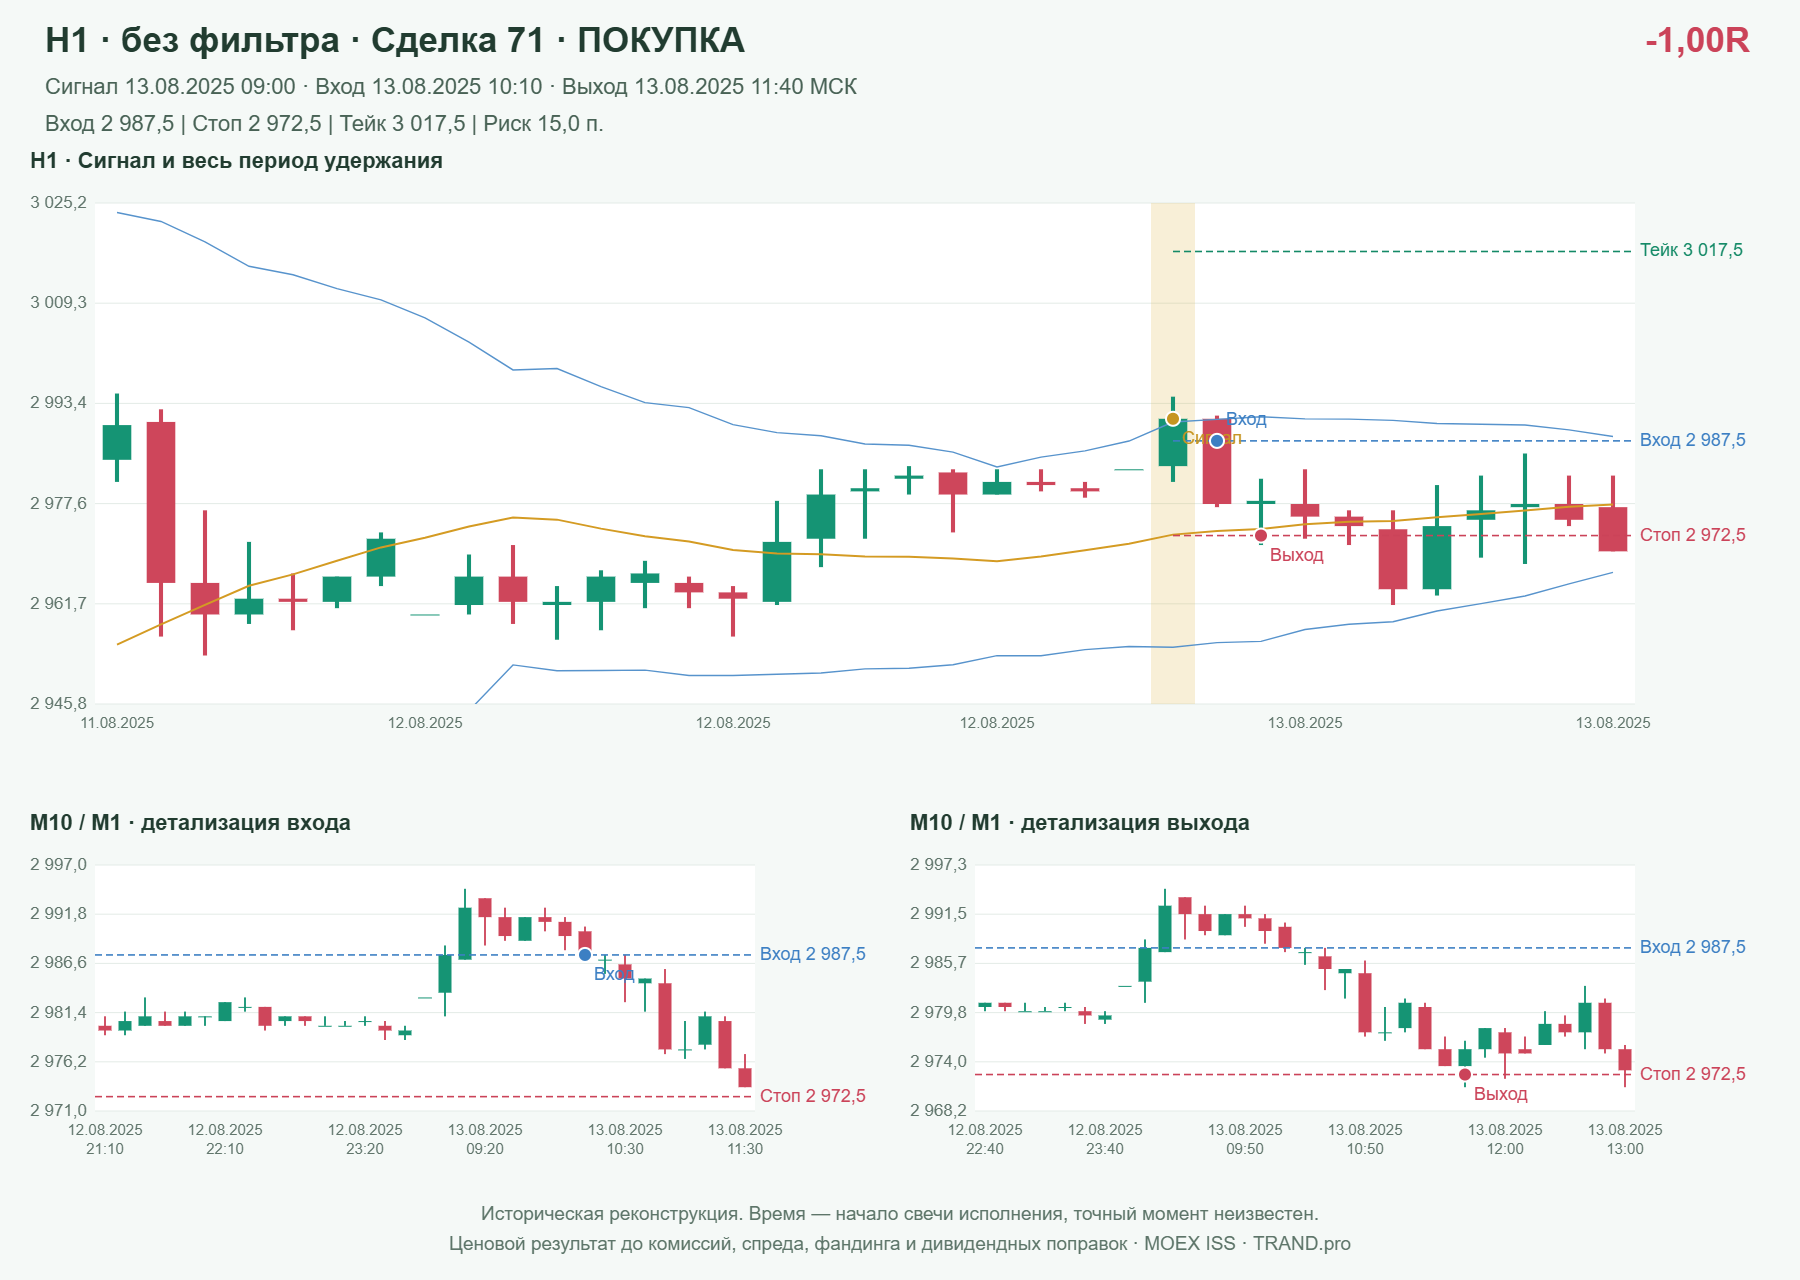Click heading 'M10 / M1 · детализация выхода'
This screenshot has height=1280, width=1800.
pyautogui.click(x=1080, y=823)
